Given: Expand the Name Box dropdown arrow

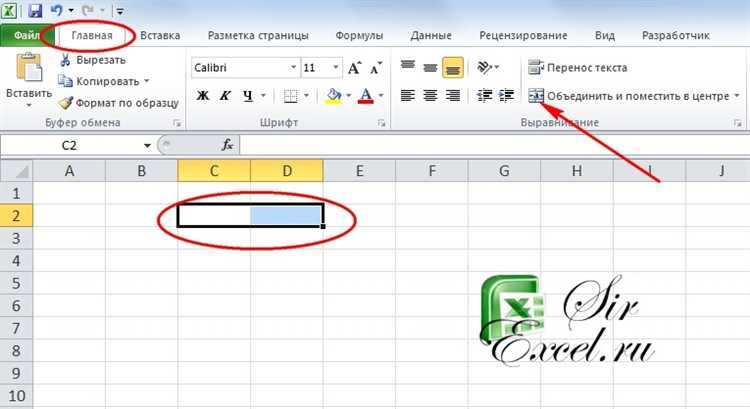Looking at the screenshot, I should 147,145.
